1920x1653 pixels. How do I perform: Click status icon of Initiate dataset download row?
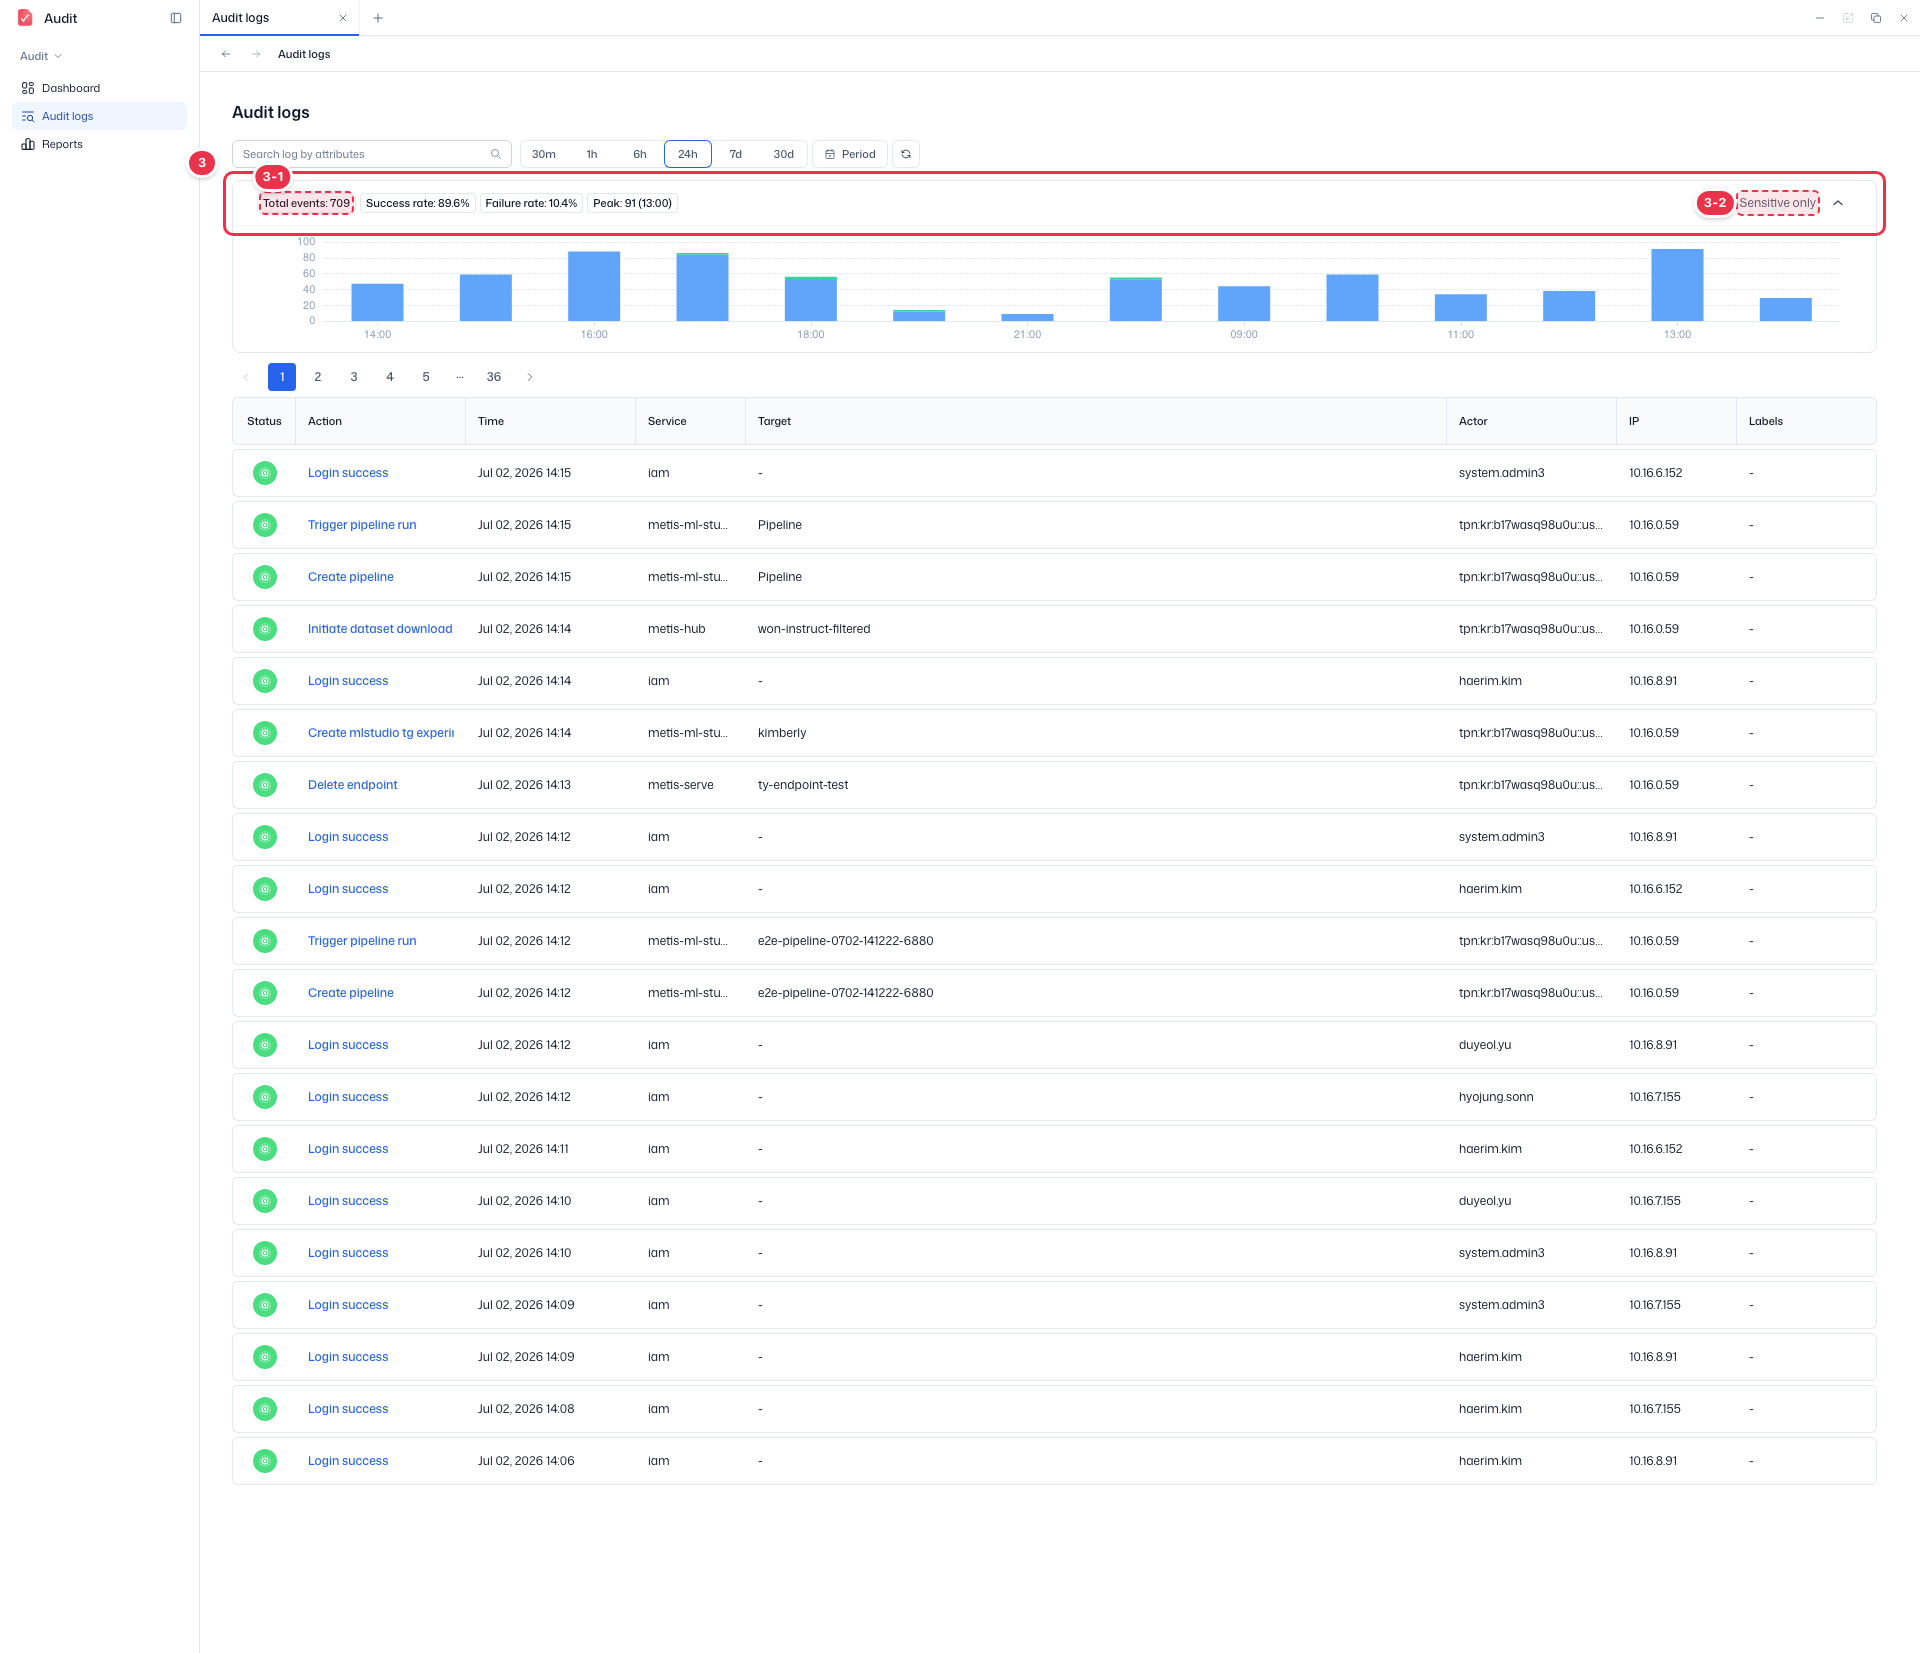pos(265,629)
